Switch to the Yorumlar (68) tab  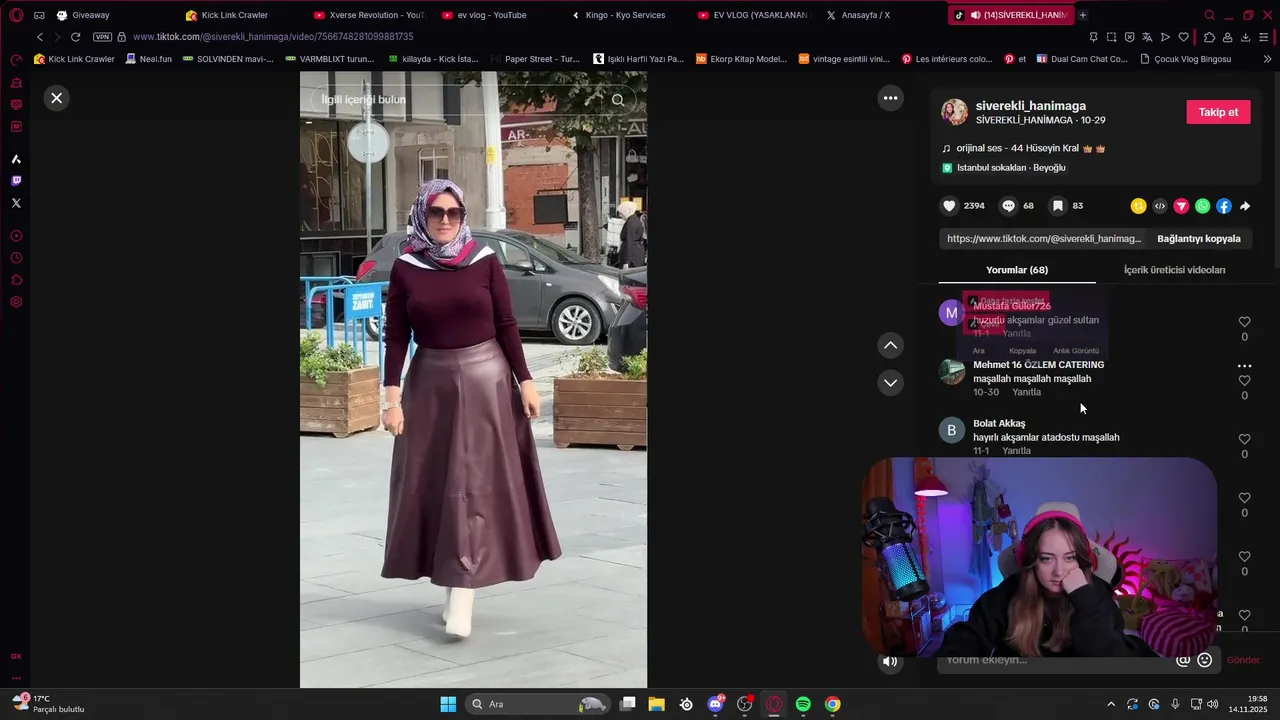click(x=1017, y=270)
